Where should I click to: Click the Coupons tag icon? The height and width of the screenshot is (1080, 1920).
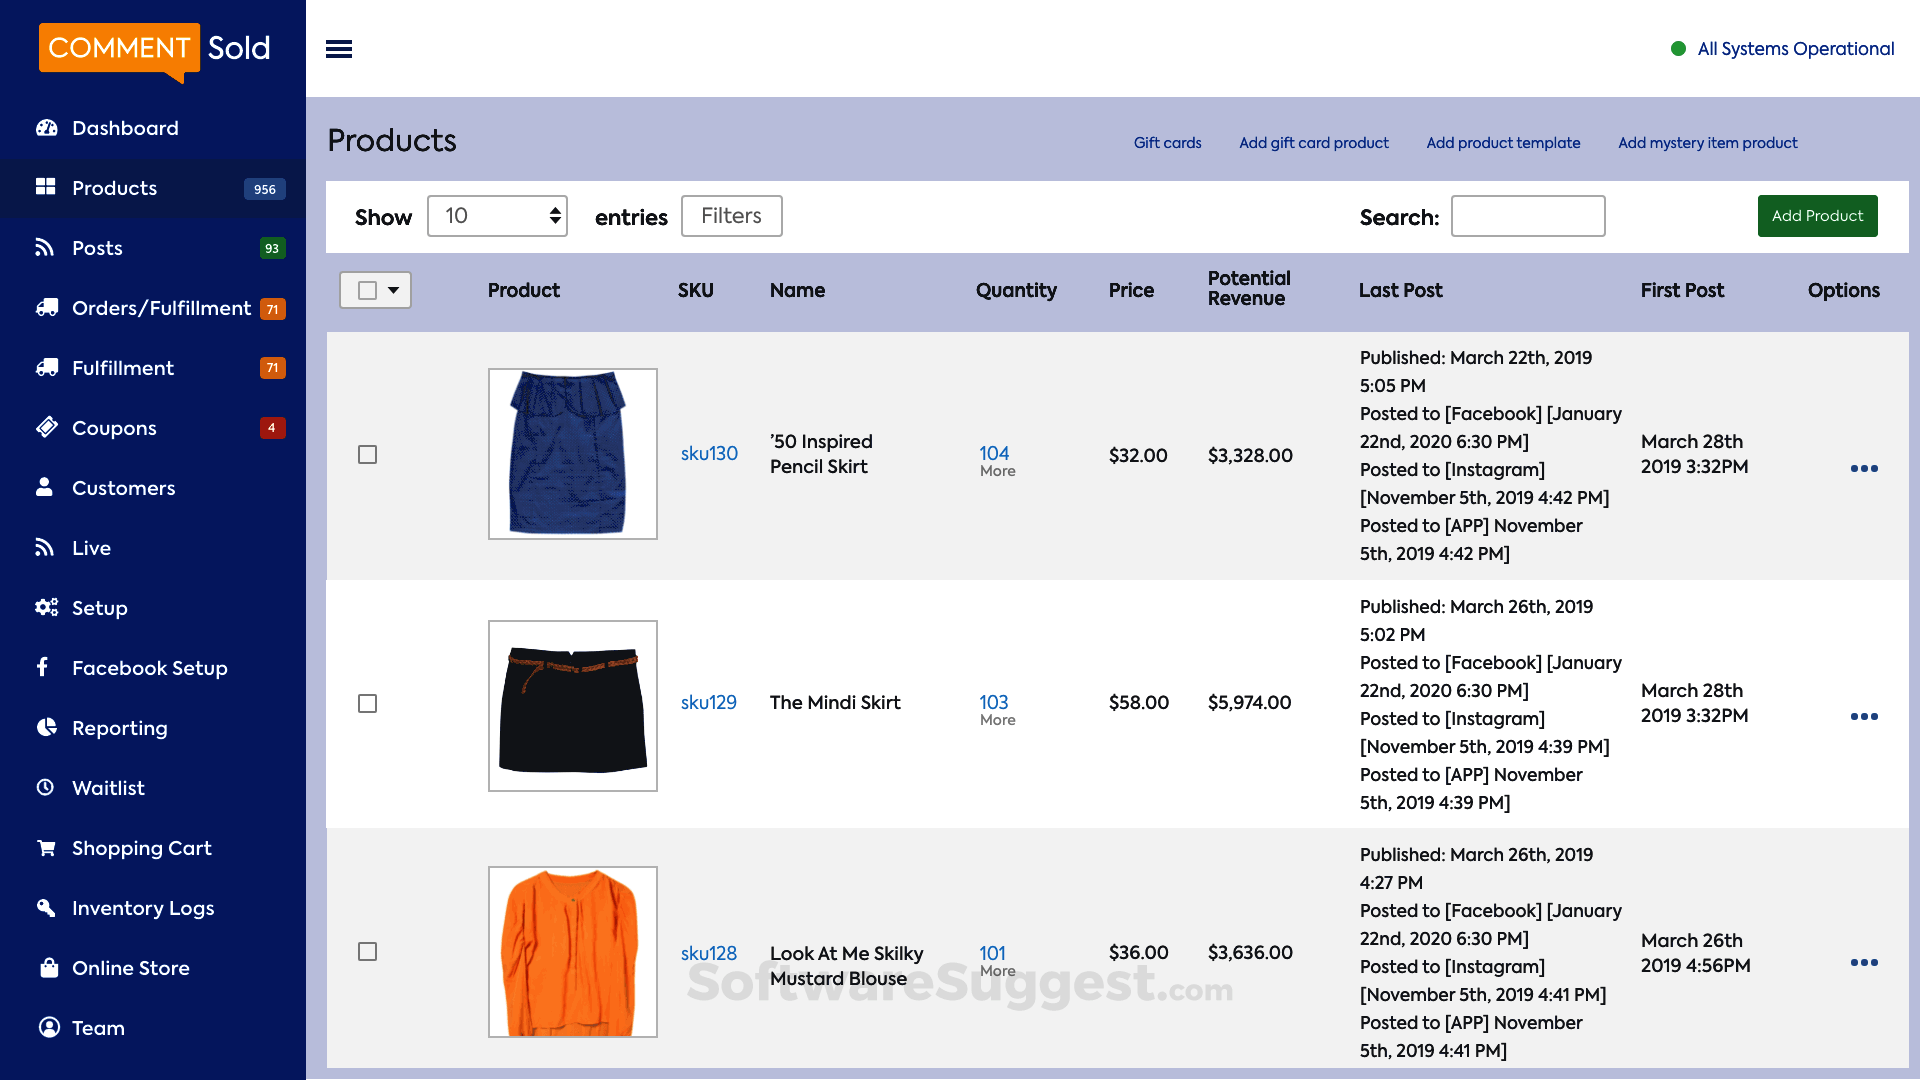46,427
